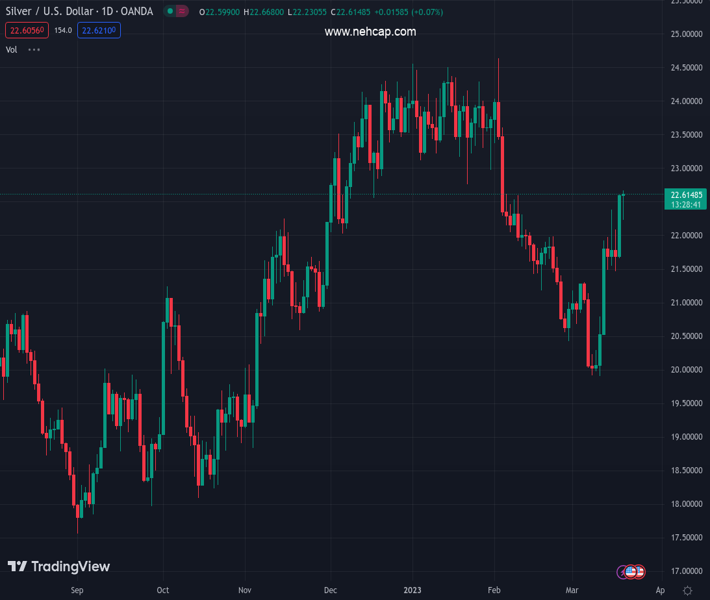The width and height of the screenshot is (710, 600).
Task: Click the front US flag economic event icon
Action: pos(631,571)
